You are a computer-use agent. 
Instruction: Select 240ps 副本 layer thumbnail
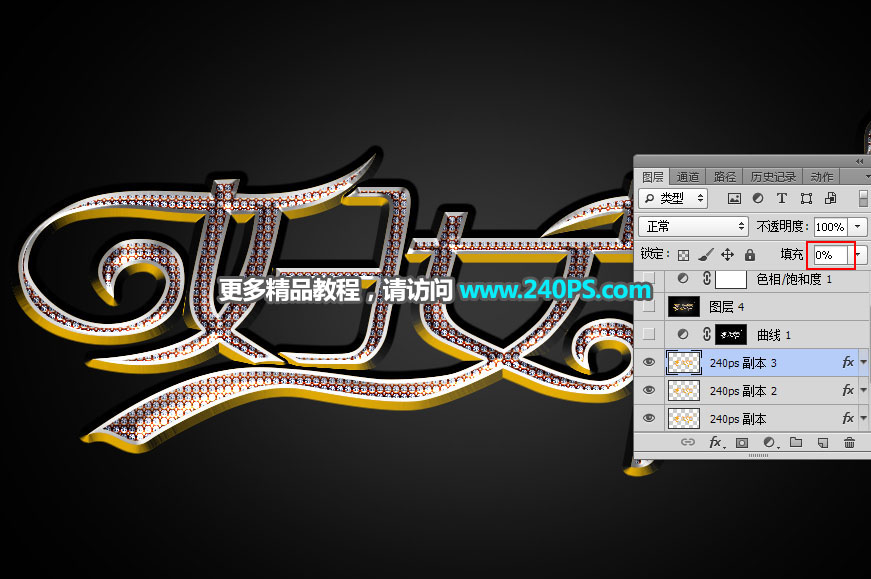tap(683, 418)
